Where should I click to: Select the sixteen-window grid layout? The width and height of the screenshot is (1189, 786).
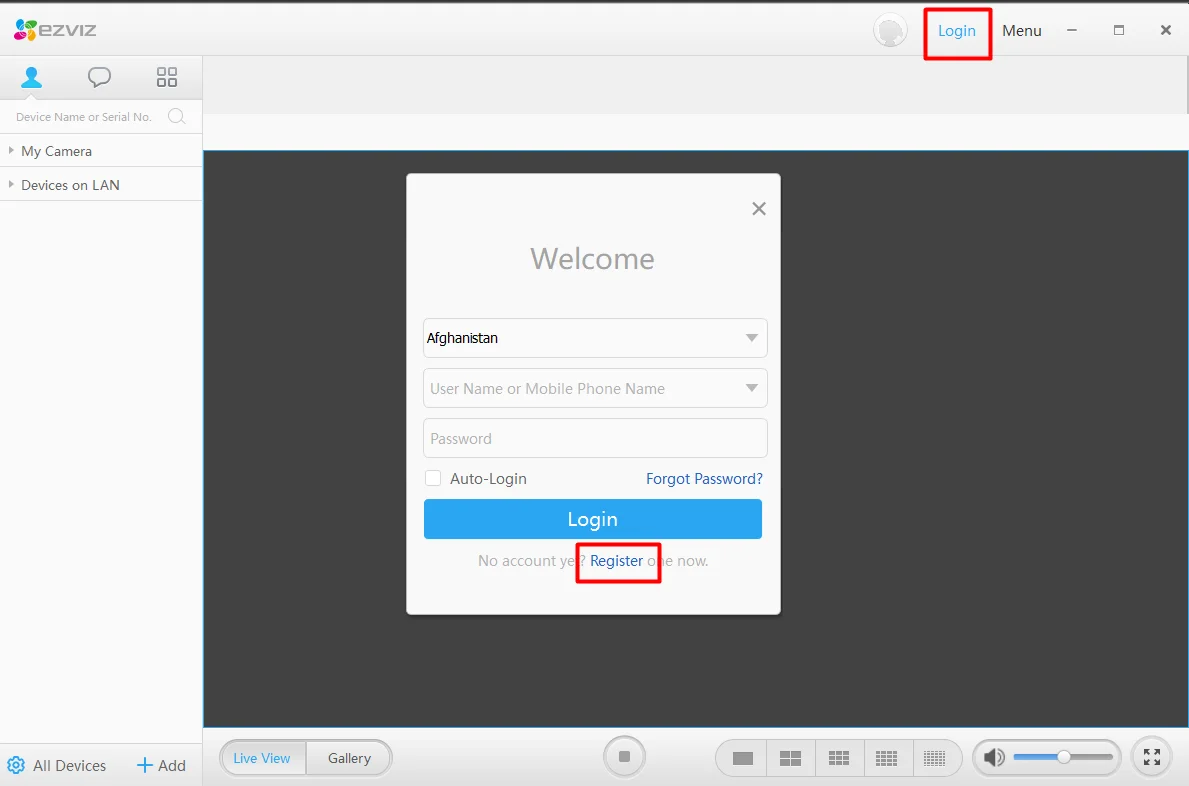tap(887, 759)
